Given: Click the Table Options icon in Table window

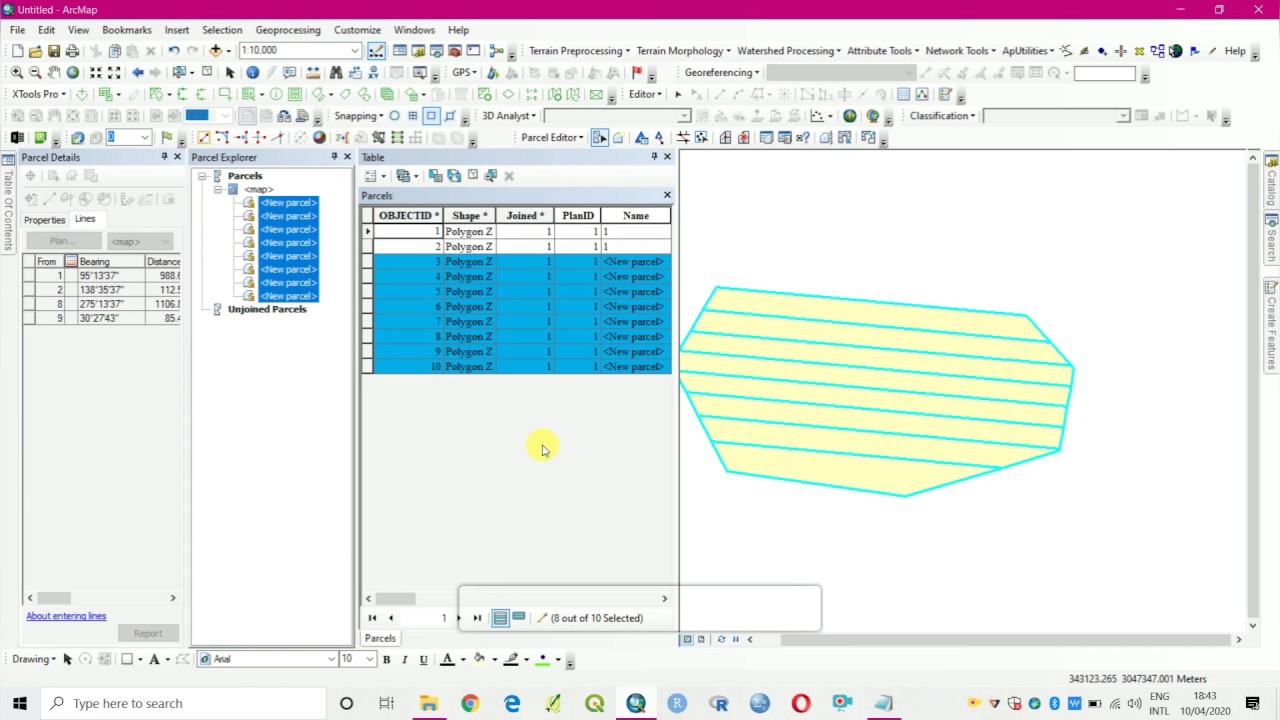Looking at the screenshot, I should tap(372, 176).
